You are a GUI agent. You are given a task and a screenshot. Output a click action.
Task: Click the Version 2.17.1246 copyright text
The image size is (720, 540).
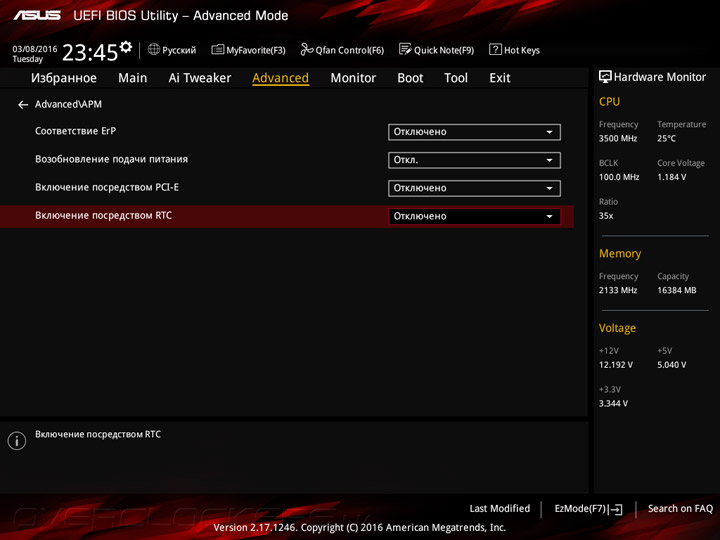click(x=360, y=528)
